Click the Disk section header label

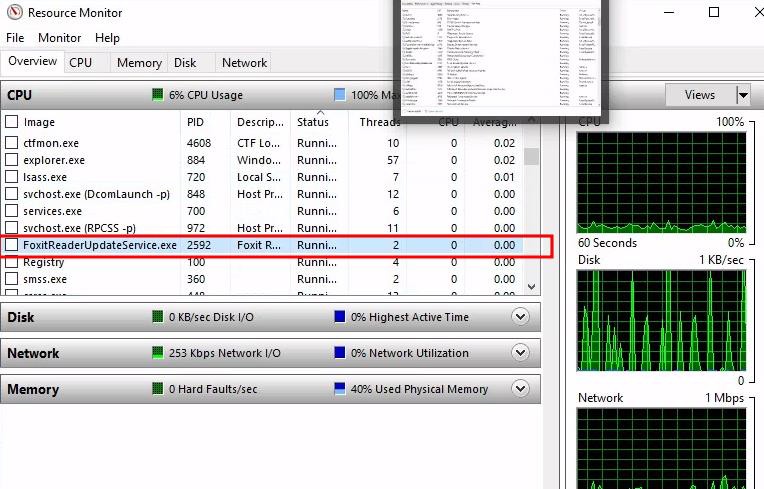(x=20, y=317)
